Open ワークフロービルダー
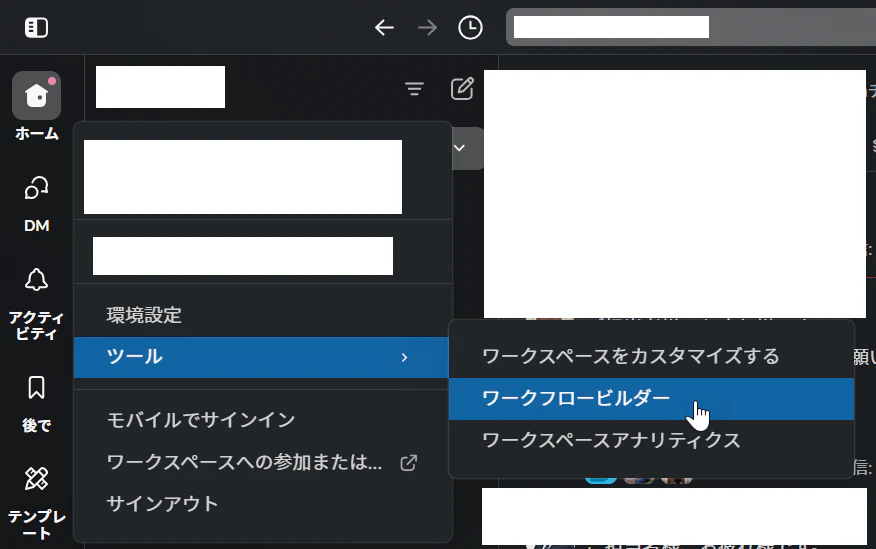The width and height of the screenshot is (876, 549). point(651,399)
